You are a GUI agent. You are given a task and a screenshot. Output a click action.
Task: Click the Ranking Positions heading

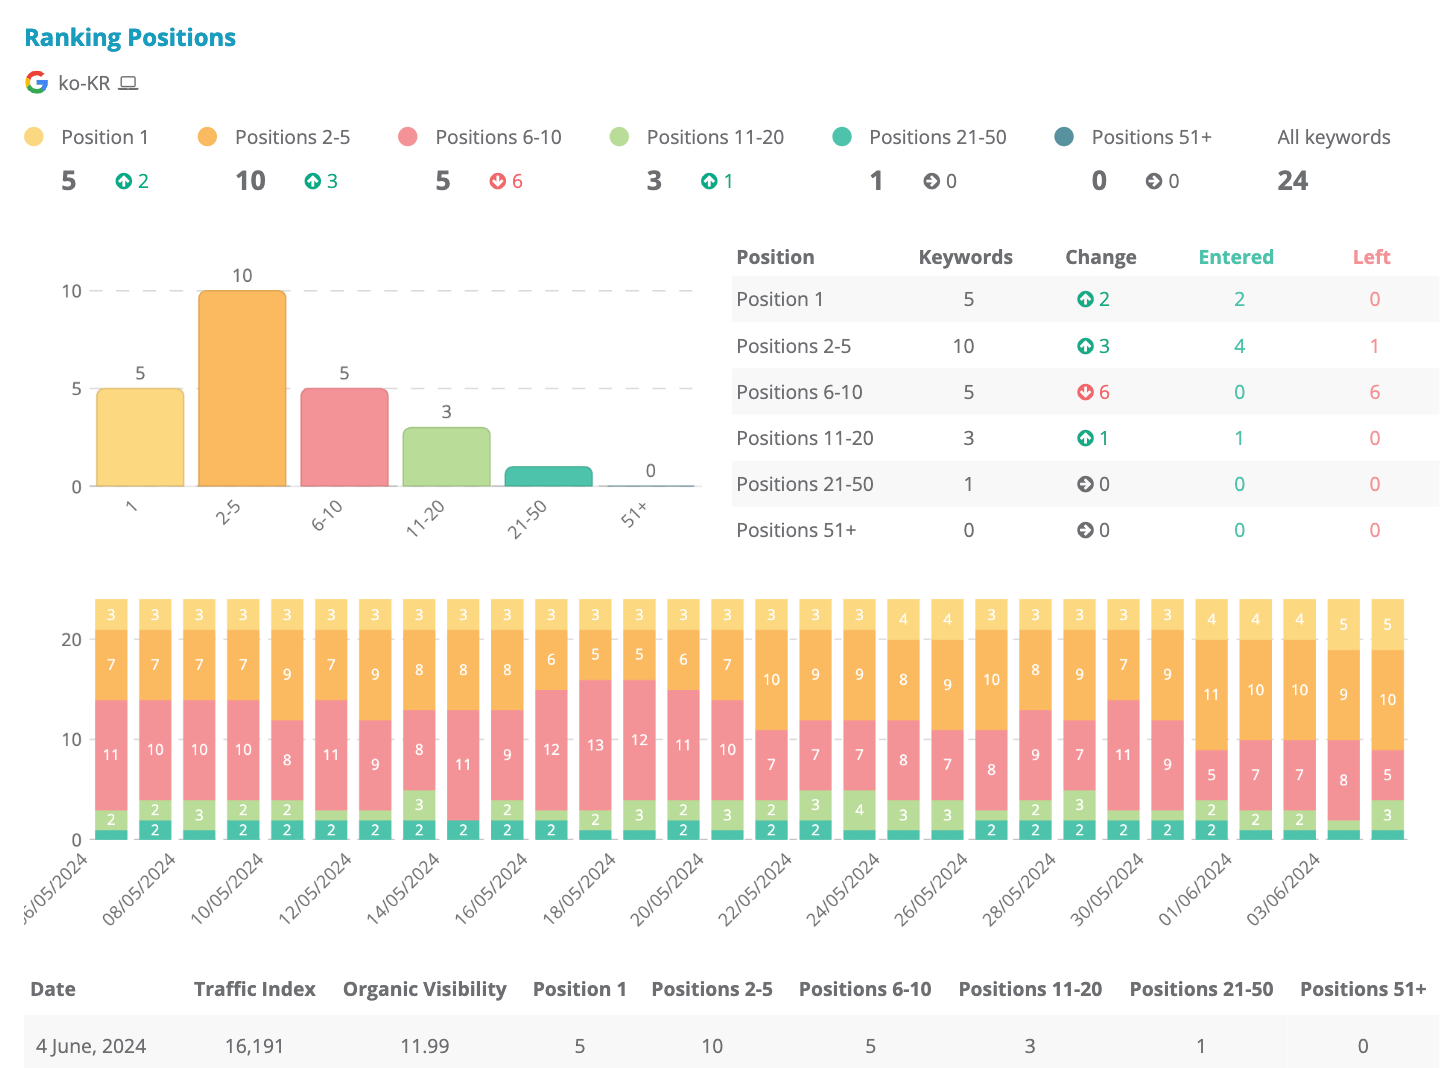click(x=130, y=38)
